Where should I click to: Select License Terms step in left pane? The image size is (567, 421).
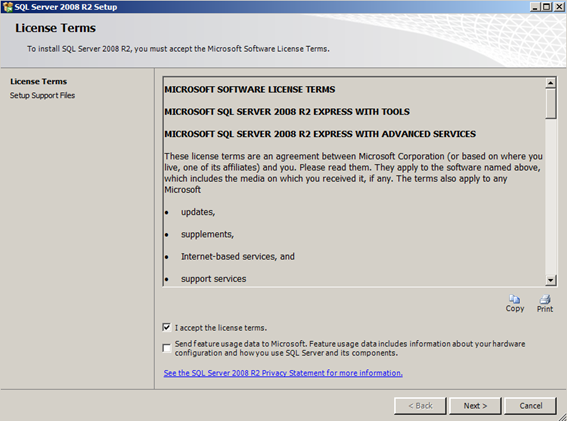coord(38,81)
